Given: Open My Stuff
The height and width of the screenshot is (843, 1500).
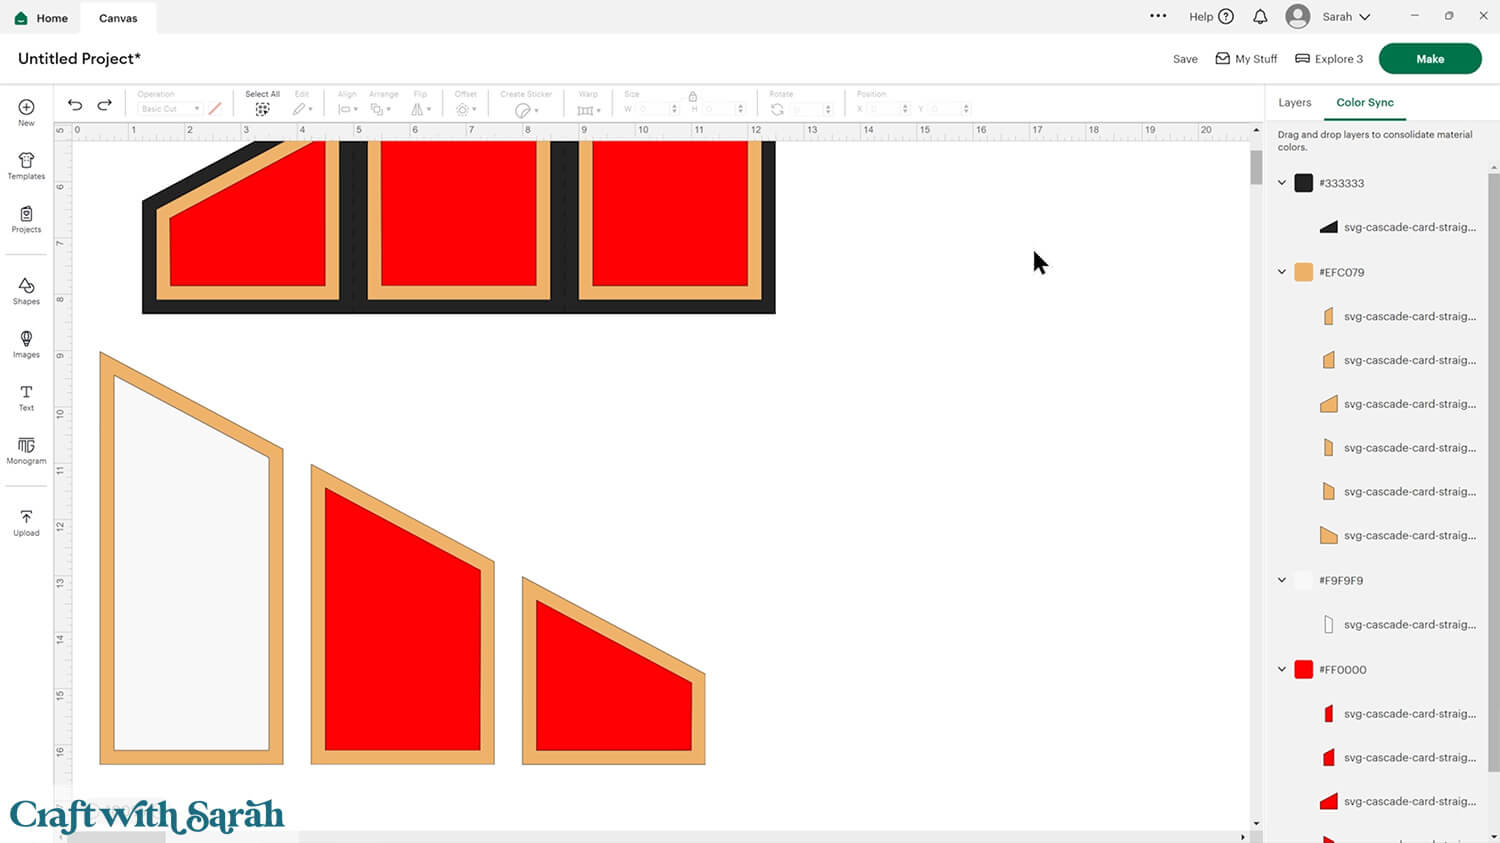Looking at the screenshot, I should click(1246, 59).
